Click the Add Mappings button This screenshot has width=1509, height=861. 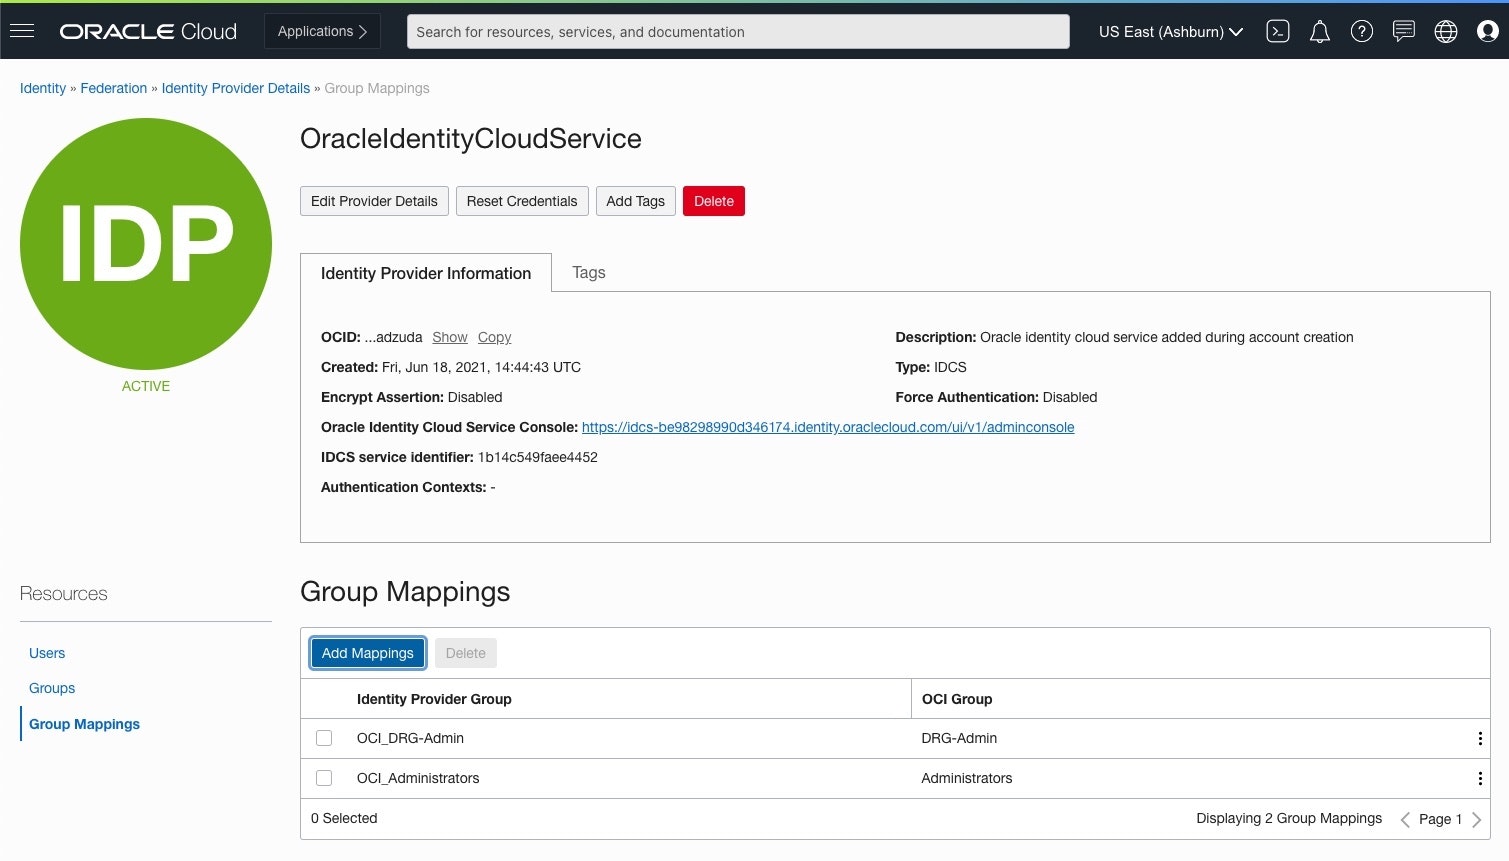coord(367,653)
